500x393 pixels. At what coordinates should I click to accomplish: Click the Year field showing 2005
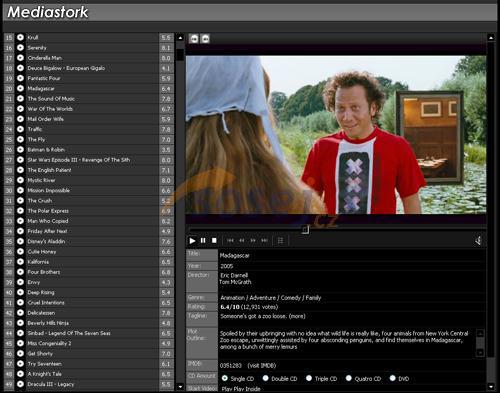coord(352,266)
